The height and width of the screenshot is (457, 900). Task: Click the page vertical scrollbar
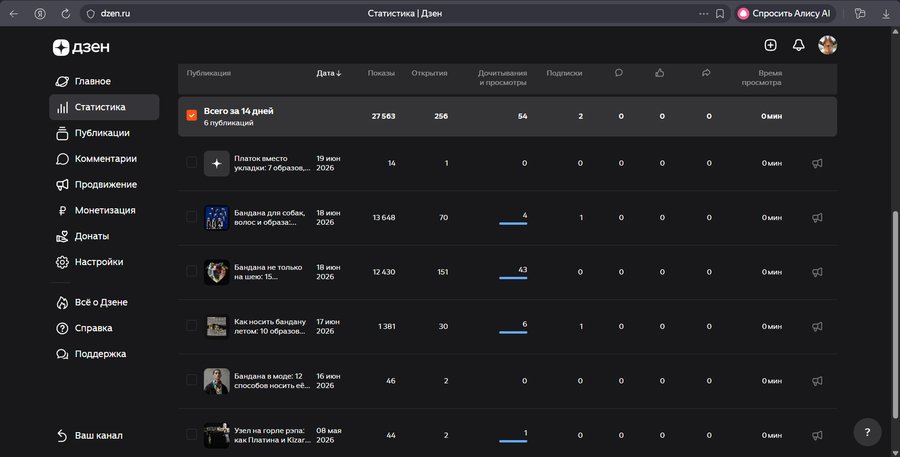point(895,315)
